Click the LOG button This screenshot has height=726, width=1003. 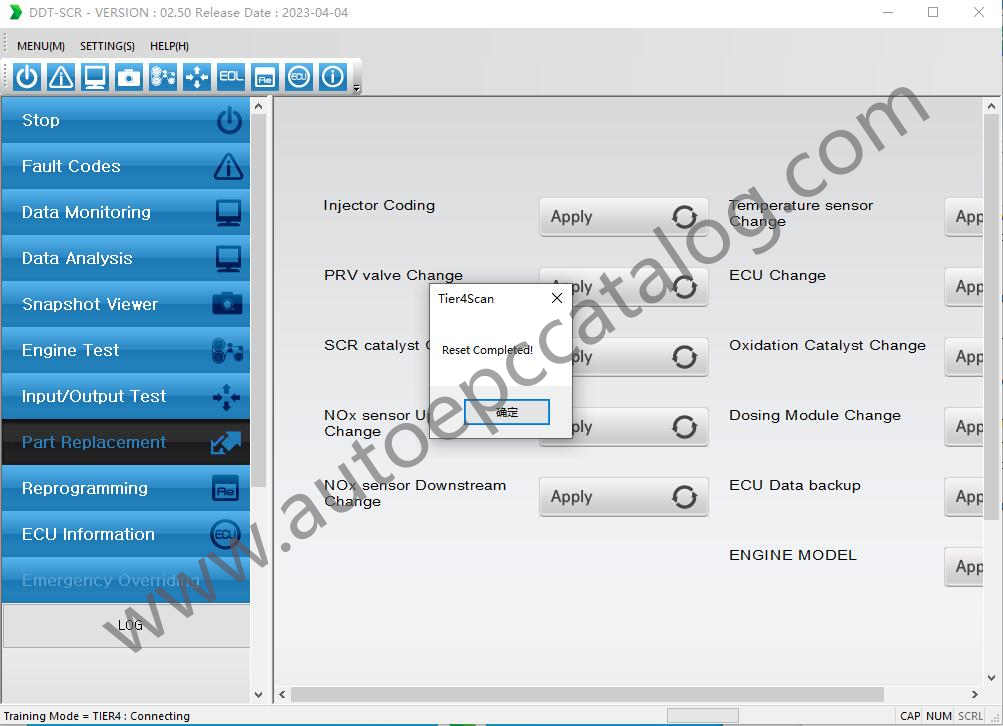(128, 626)
